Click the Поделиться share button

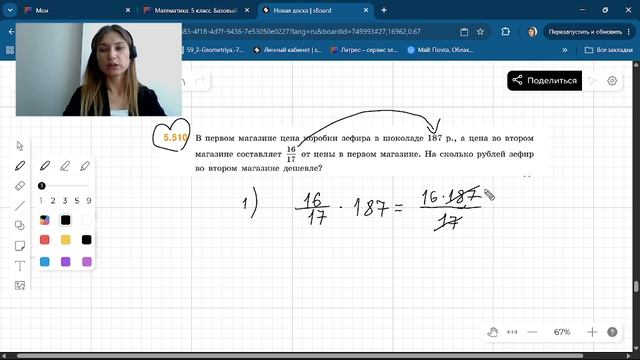[x=544, y=80]
